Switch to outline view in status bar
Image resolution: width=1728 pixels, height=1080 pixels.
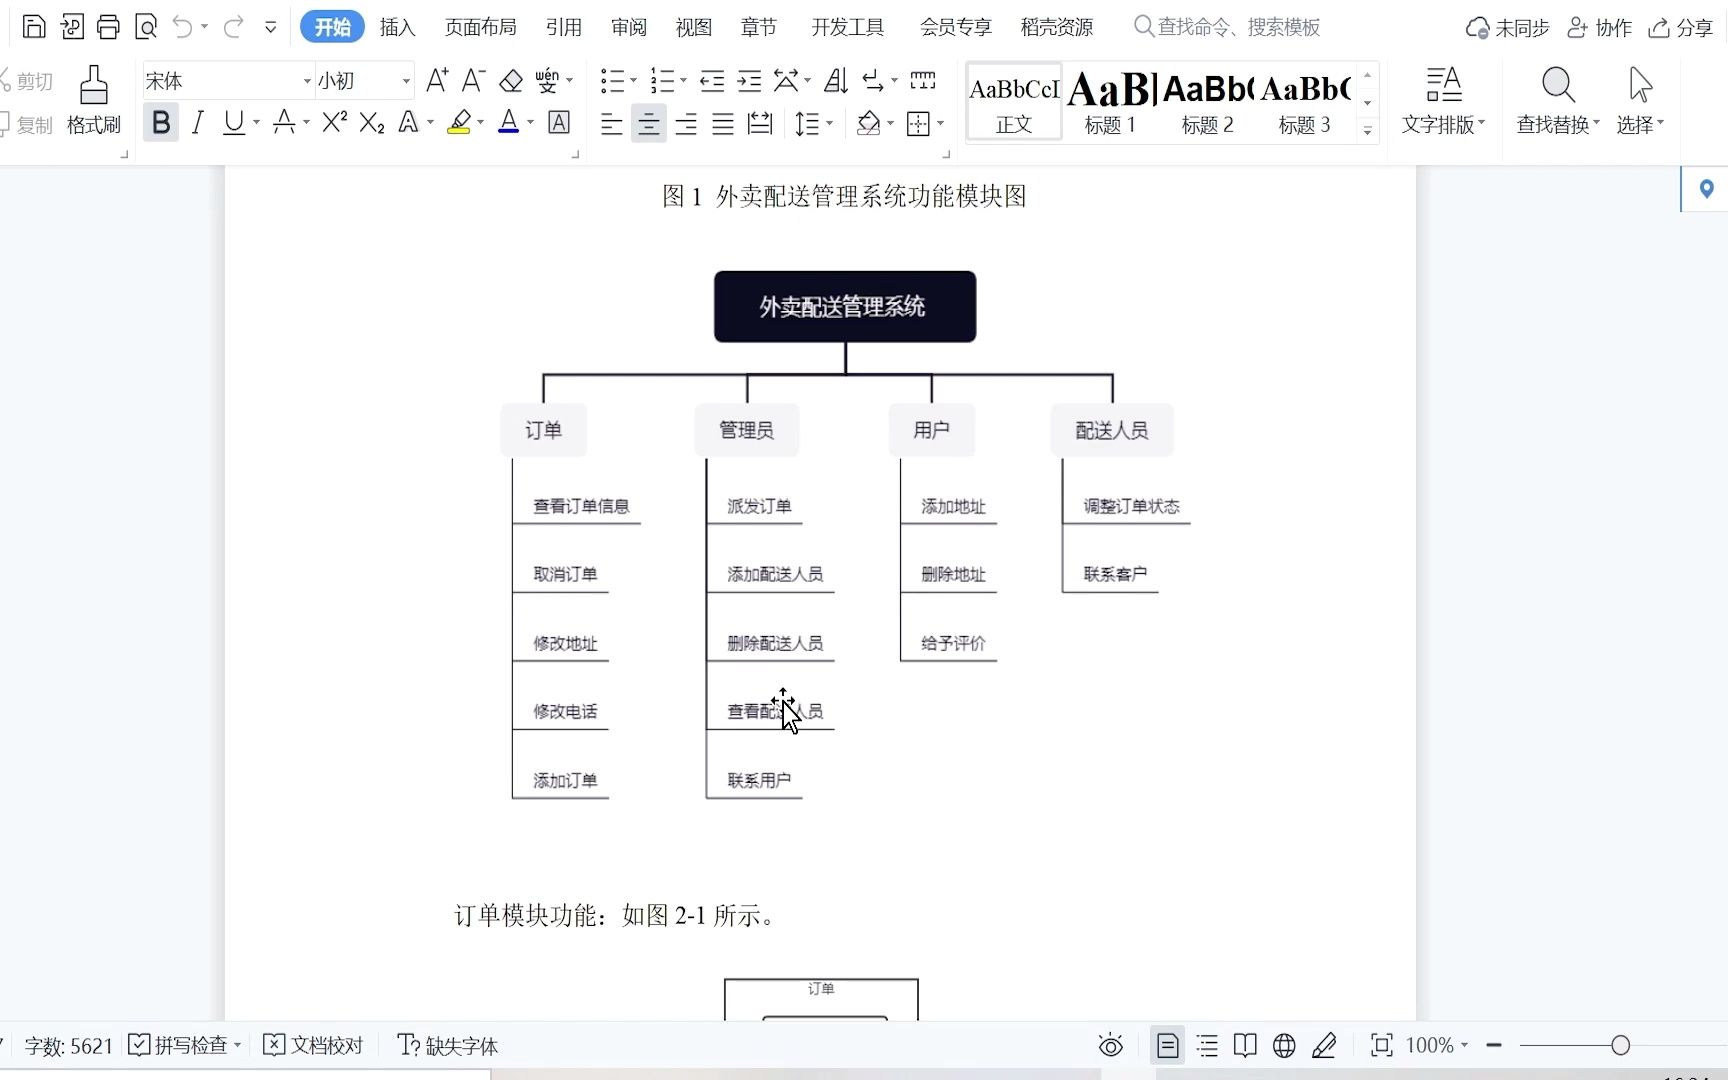[1207, 1046]
